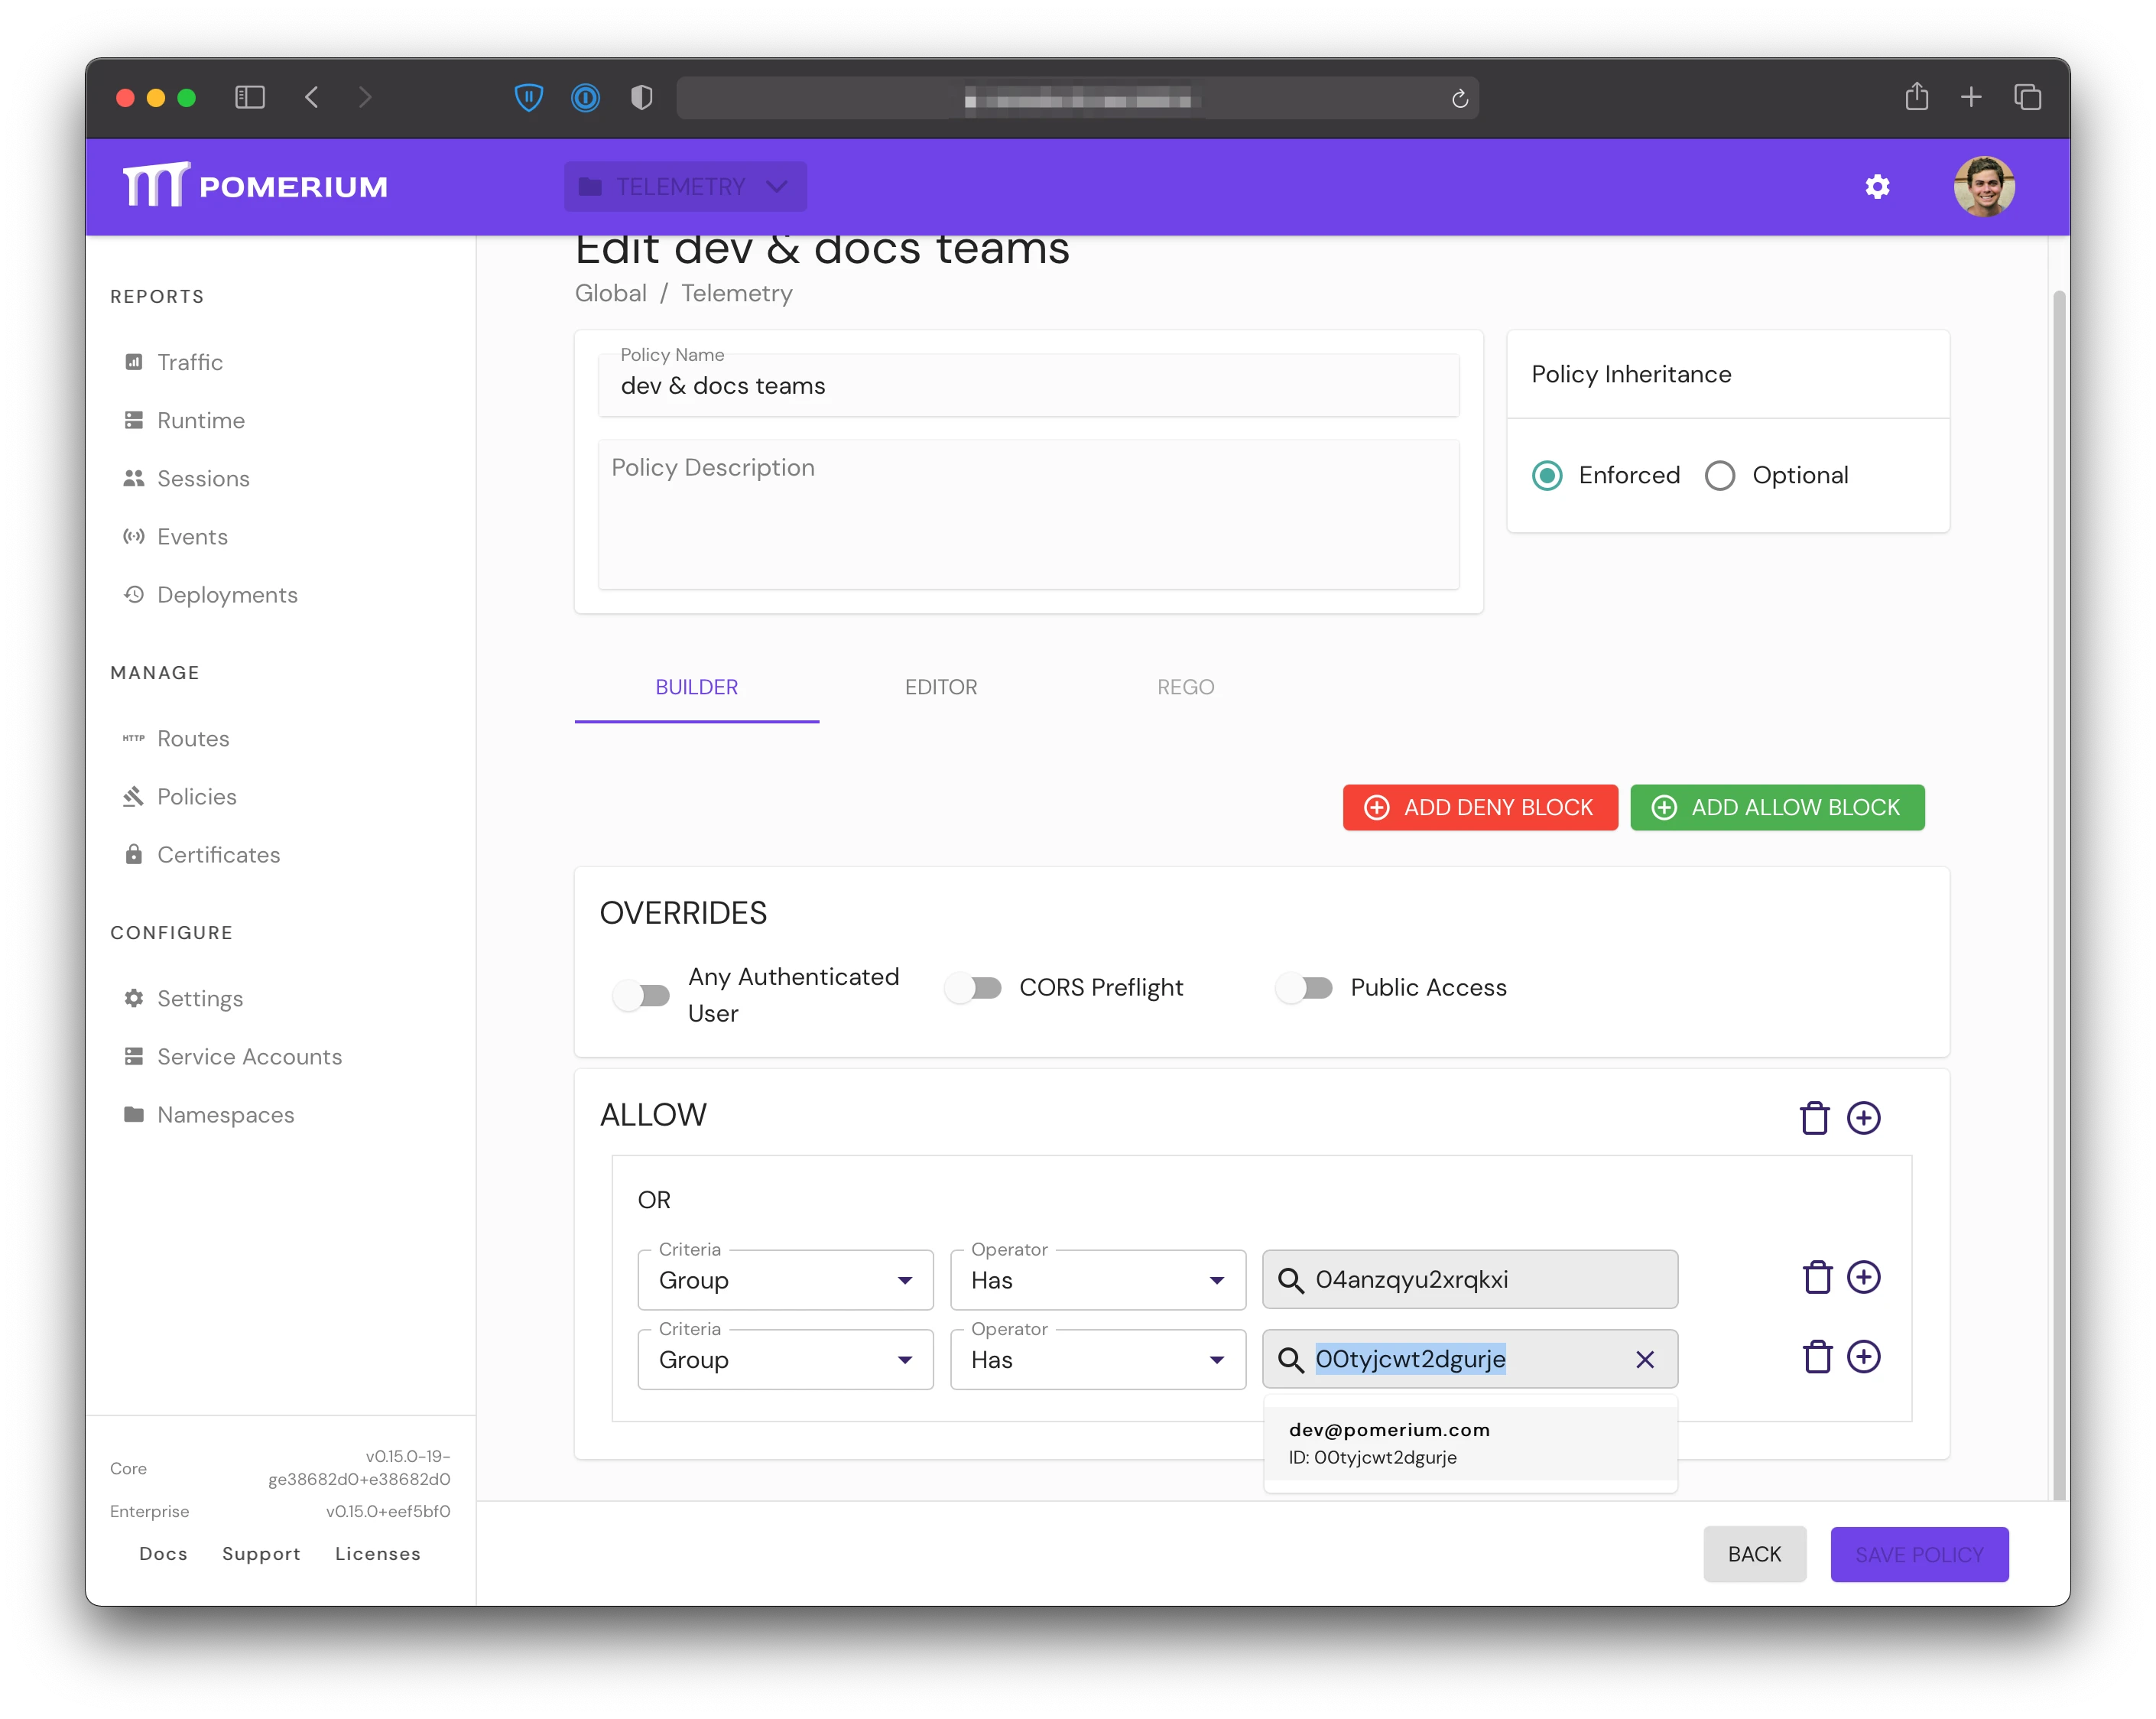2156x1719 pixels.
Task: Delete the entire ALLOW block
Action: [x=1814, y=1118]
